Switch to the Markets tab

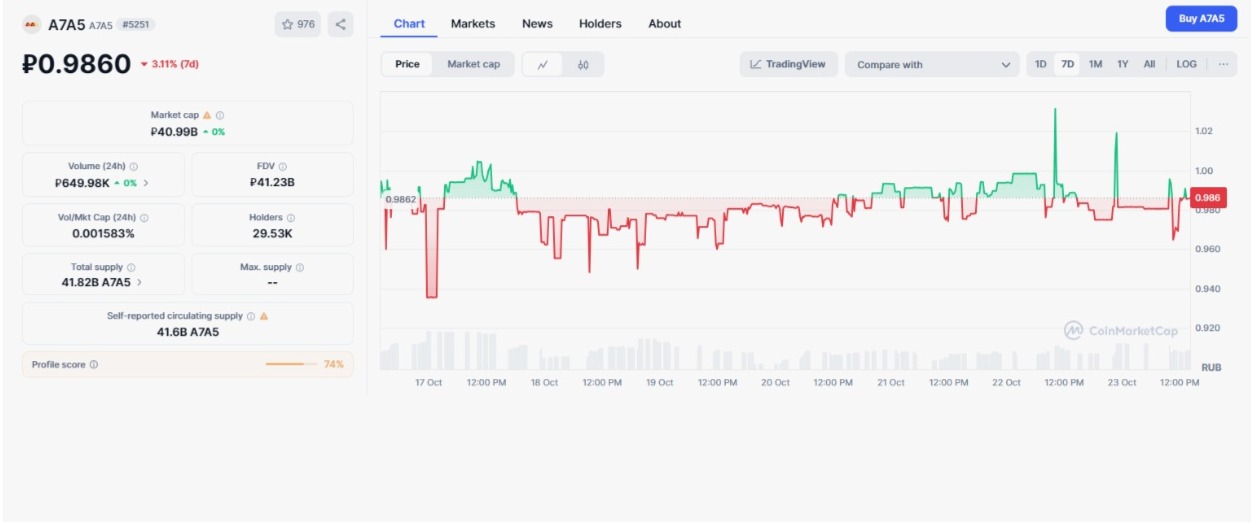[472, 24]
